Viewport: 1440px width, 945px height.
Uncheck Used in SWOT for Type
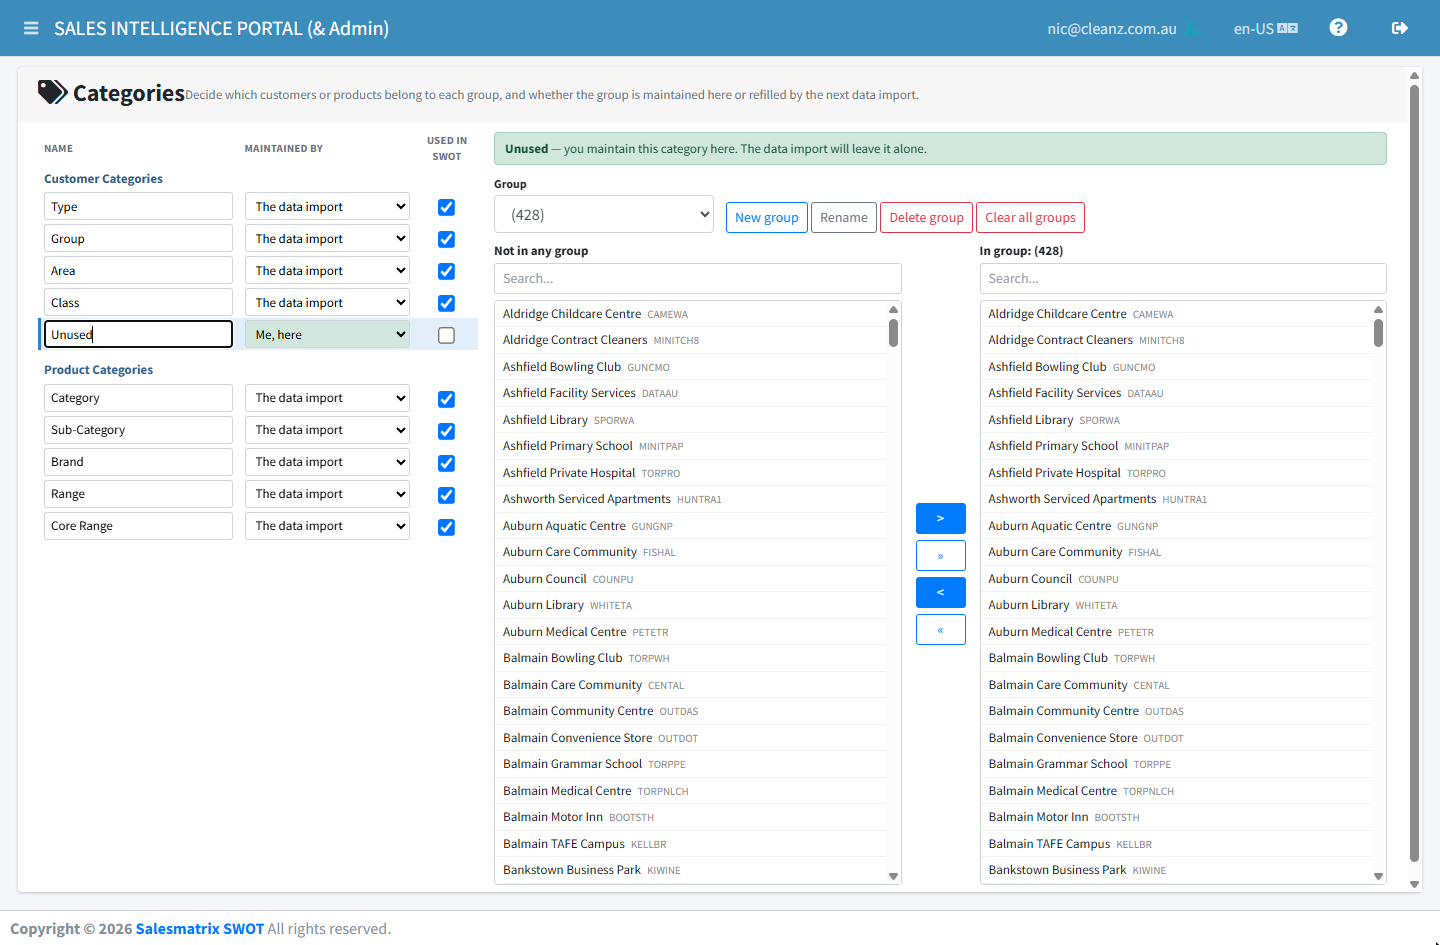[446, 207]
